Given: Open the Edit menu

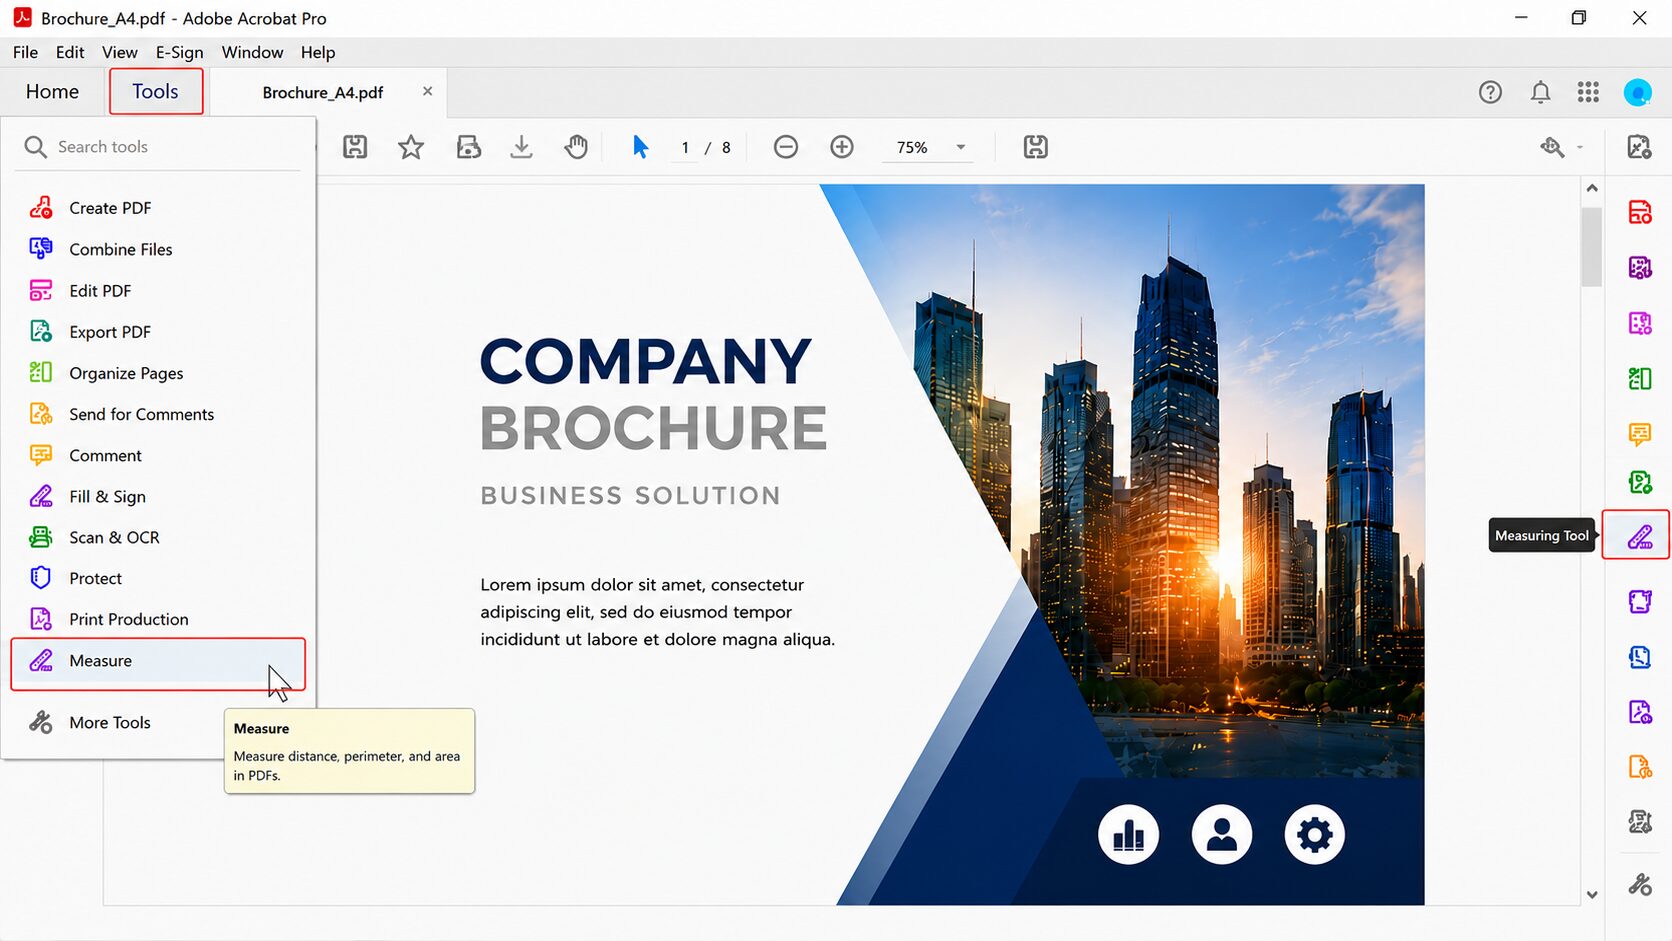Looking at the screenshot, I should (x=70, y=52).
